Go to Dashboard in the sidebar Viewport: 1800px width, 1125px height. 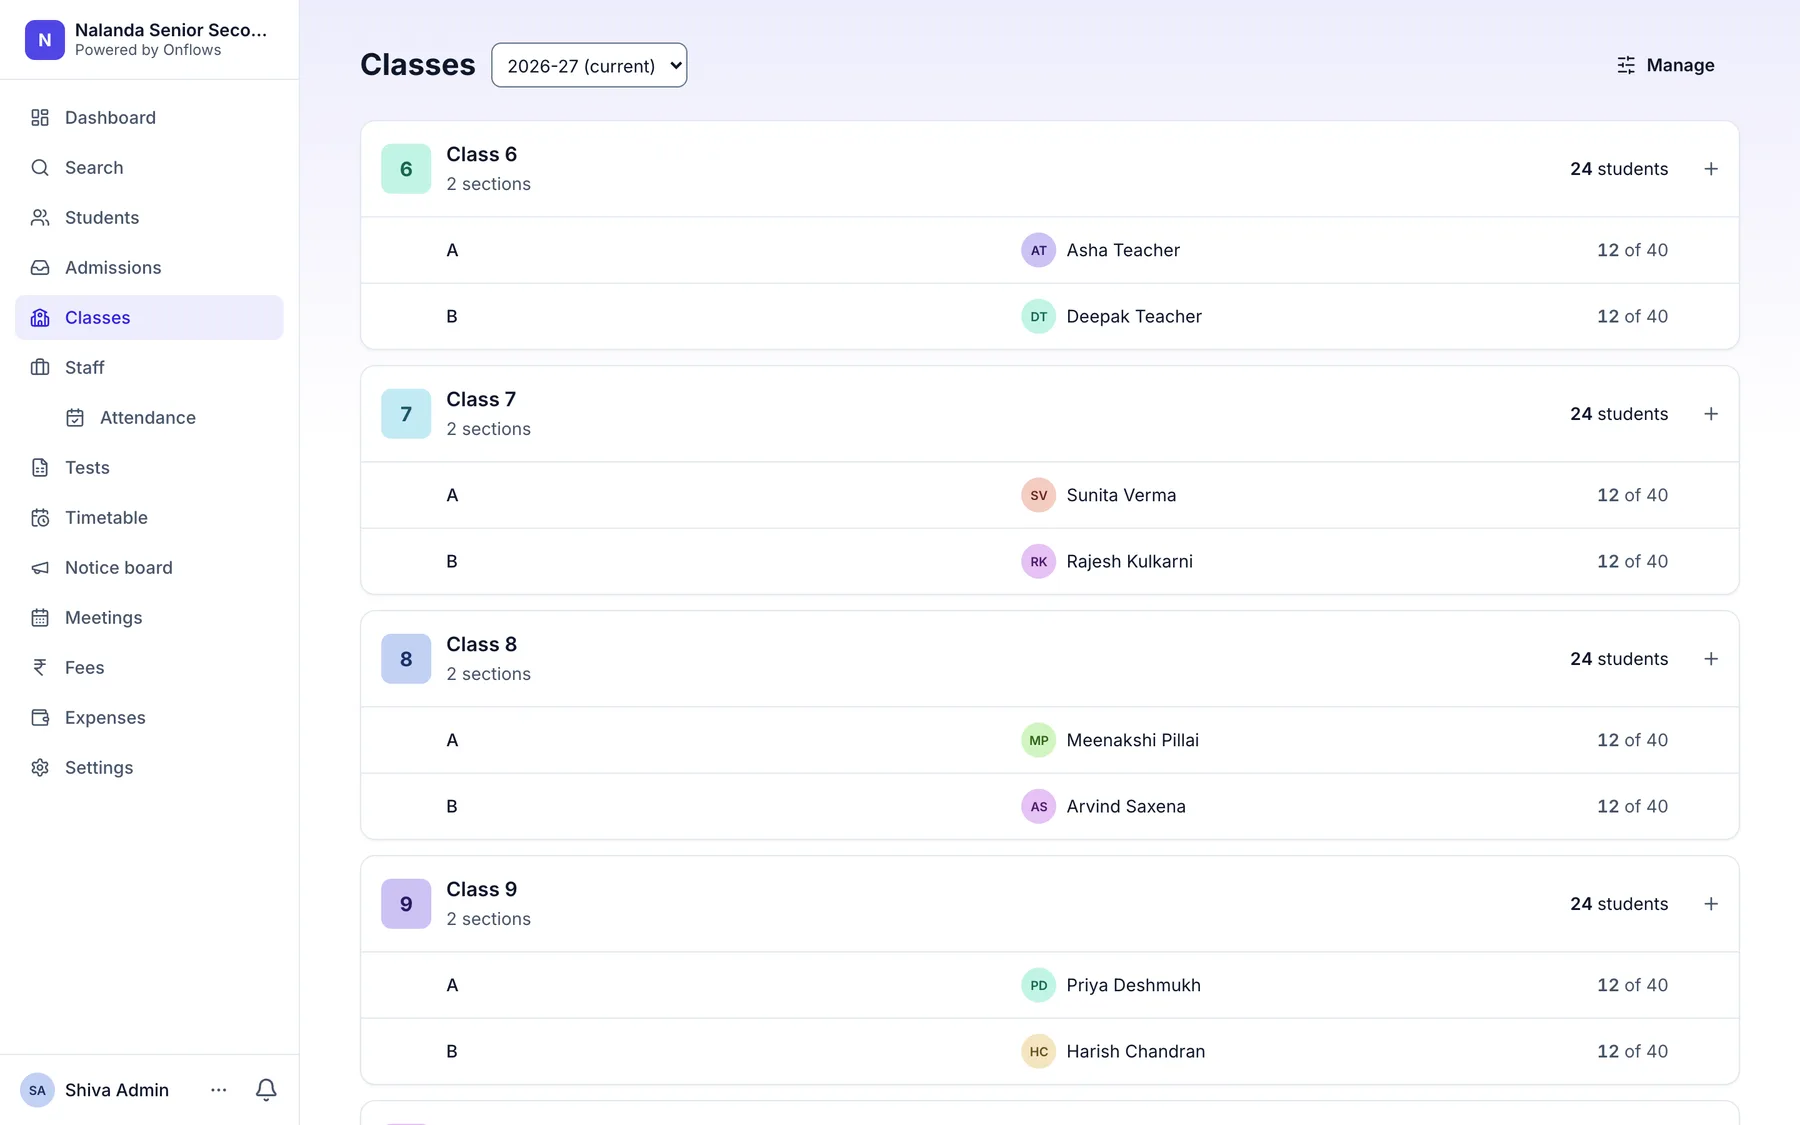point(149,118)
